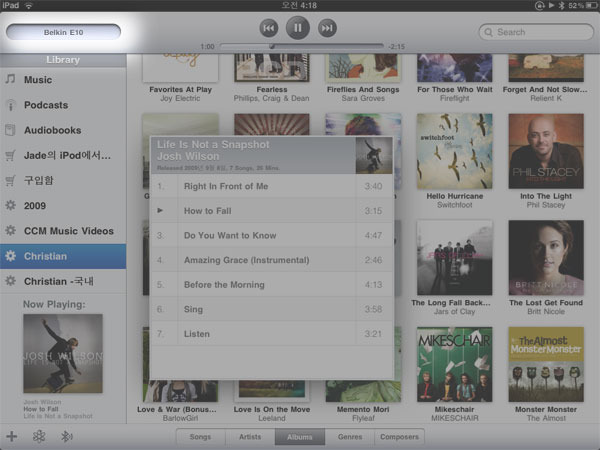This screenshot has height=450, width=600.
Task: Open Fireflies And Songs album cover
Action: (363, 67)
